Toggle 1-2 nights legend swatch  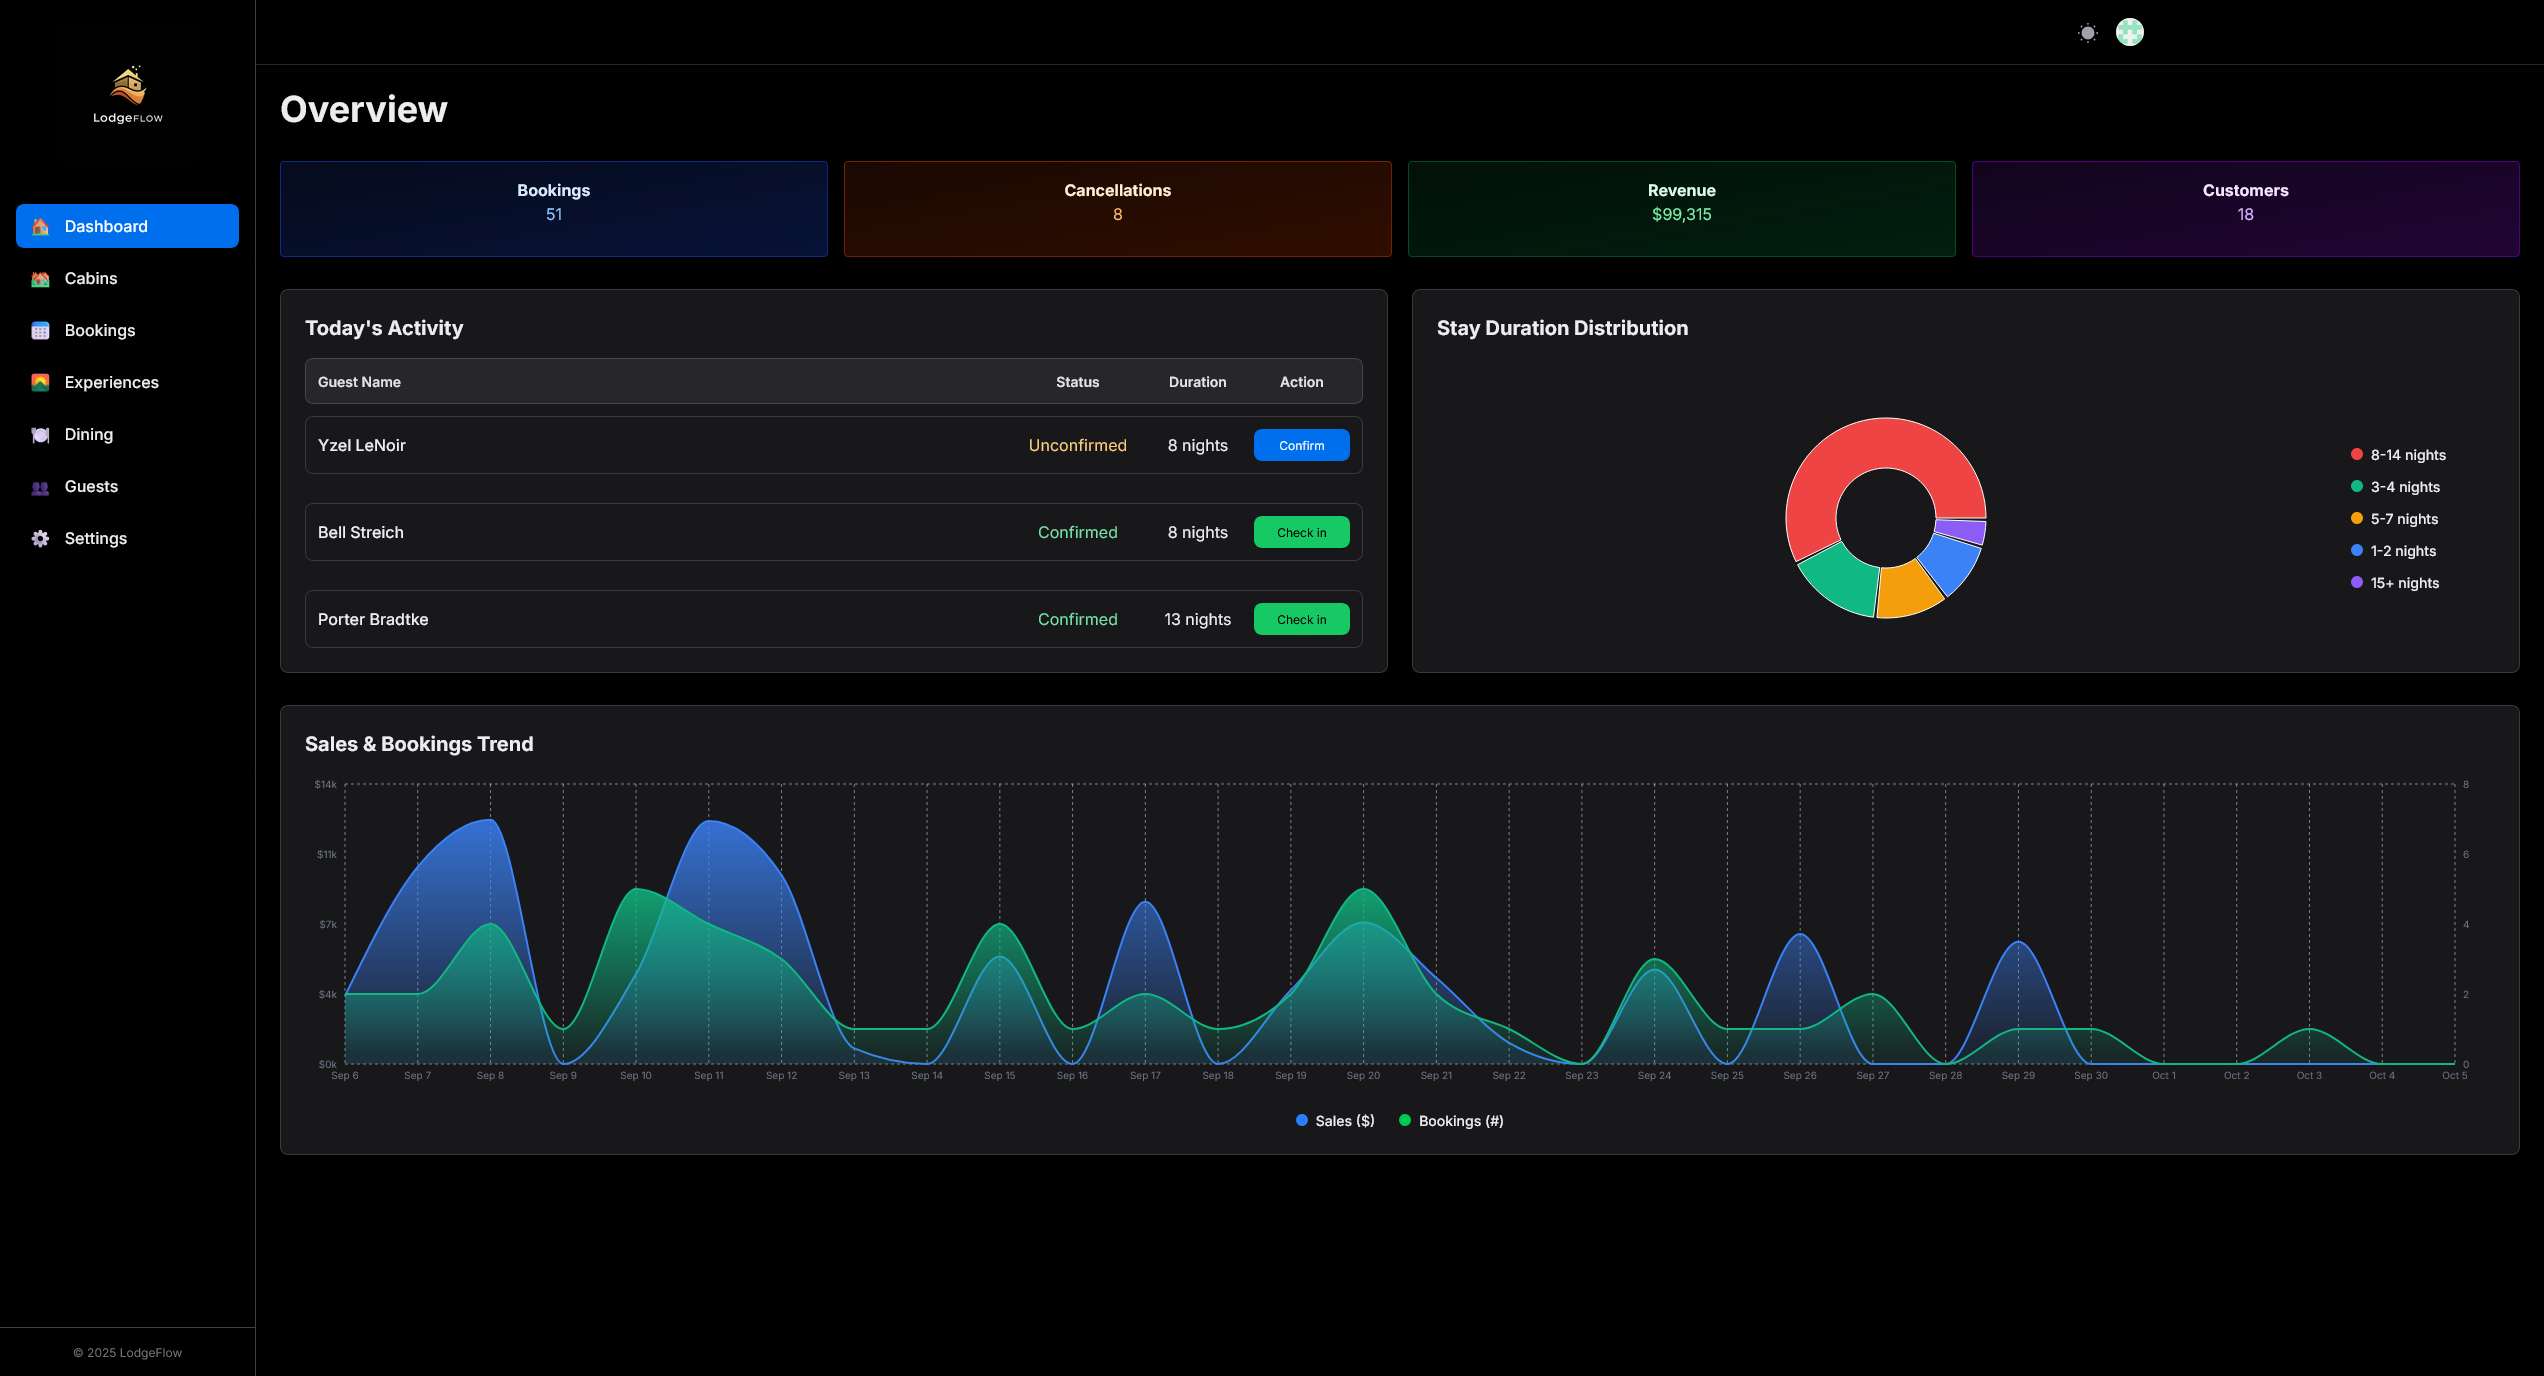[x=2357, y=550]
